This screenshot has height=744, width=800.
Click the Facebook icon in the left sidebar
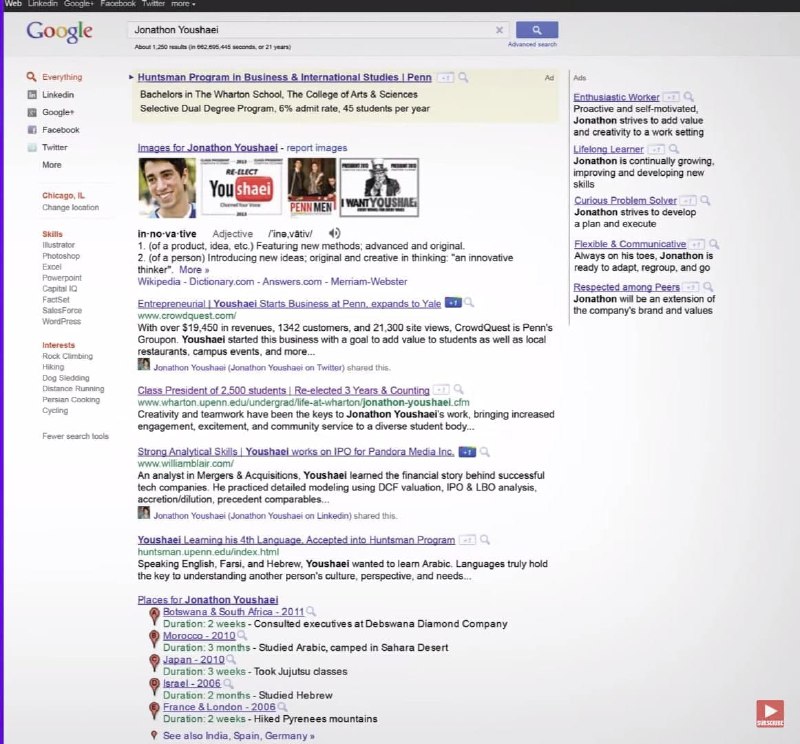point(32,130)
